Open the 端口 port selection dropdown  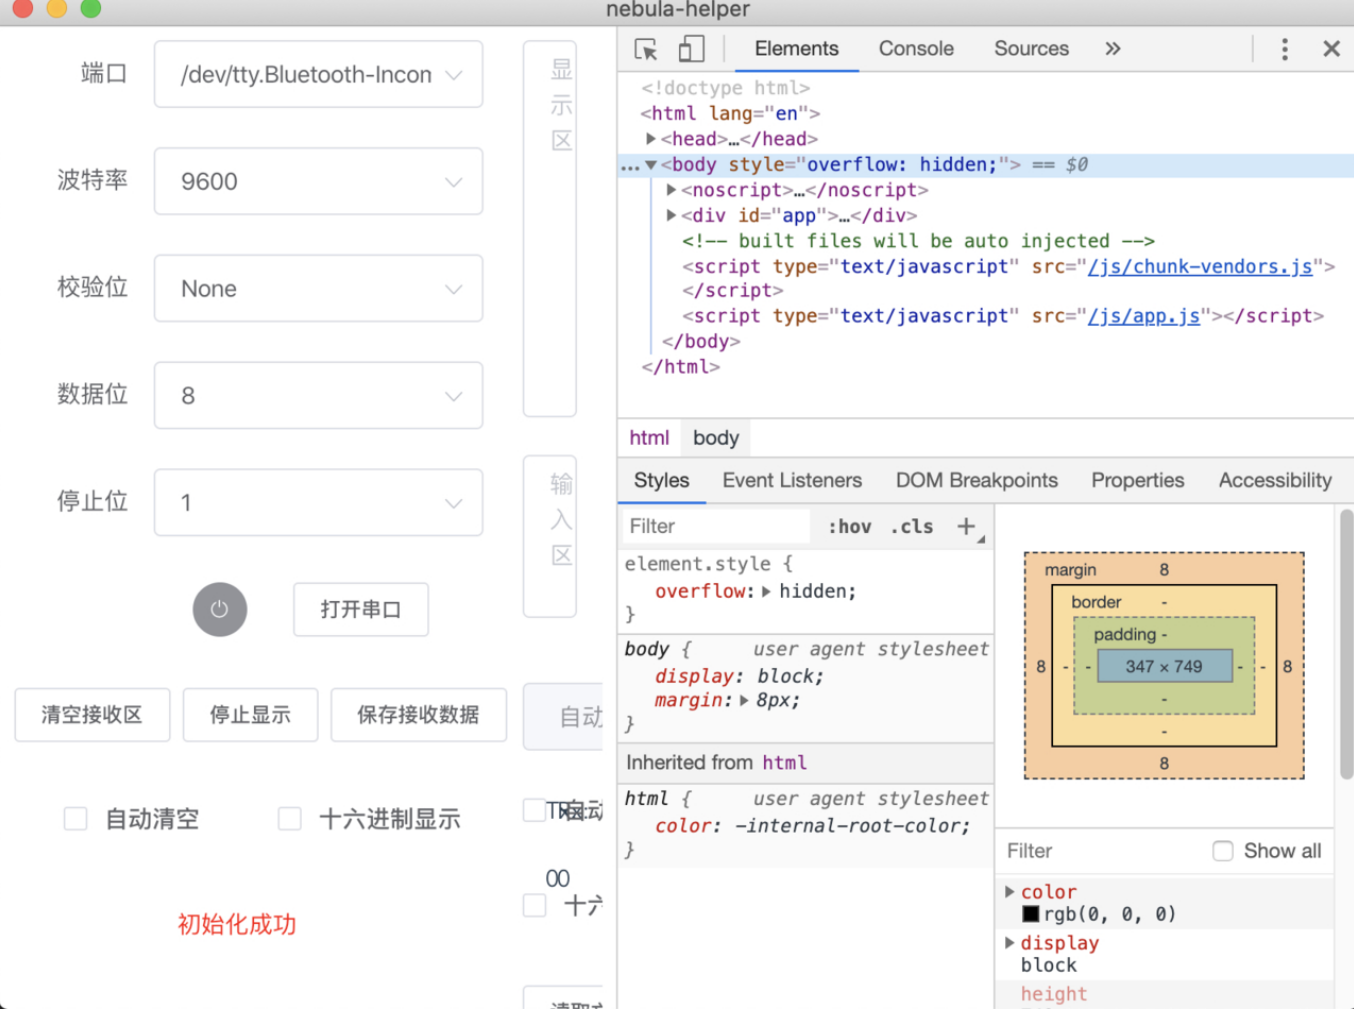(318, 75)
